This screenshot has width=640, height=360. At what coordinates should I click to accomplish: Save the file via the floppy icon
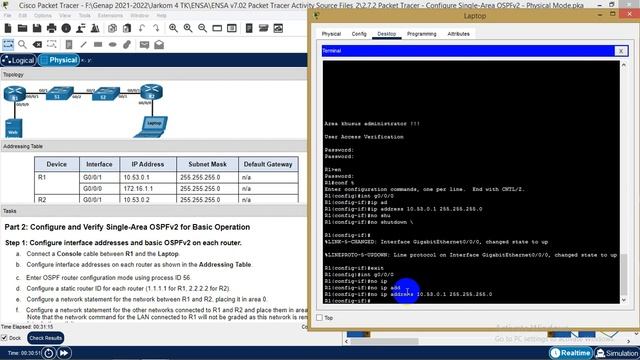(37, 28)
